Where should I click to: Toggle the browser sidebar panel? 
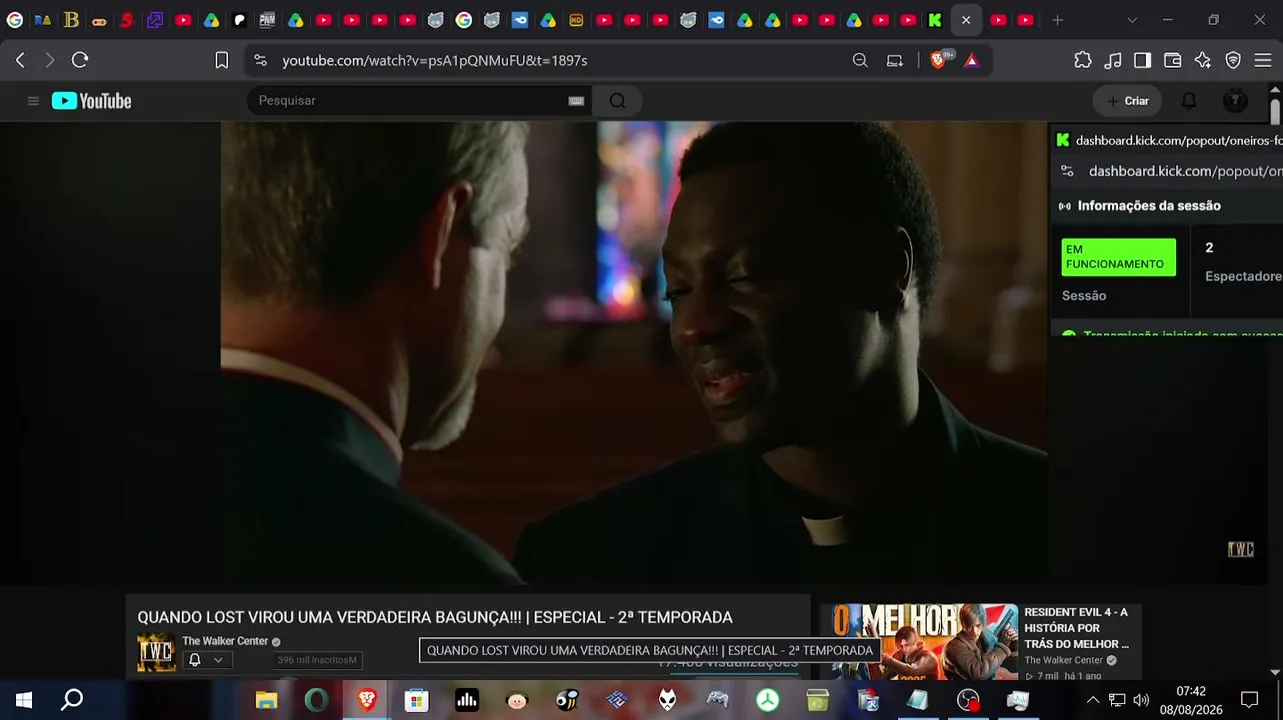click(x=1142, y=60)
